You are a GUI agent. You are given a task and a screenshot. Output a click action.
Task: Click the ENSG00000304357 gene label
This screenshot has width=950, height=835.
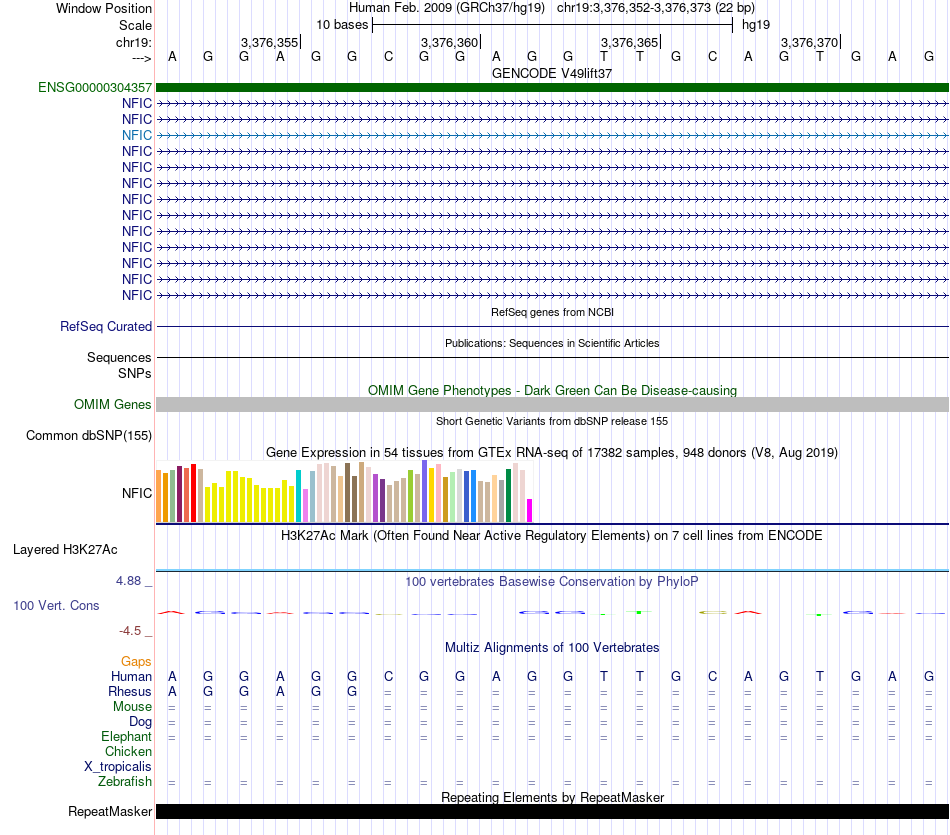tap(95, 88)
